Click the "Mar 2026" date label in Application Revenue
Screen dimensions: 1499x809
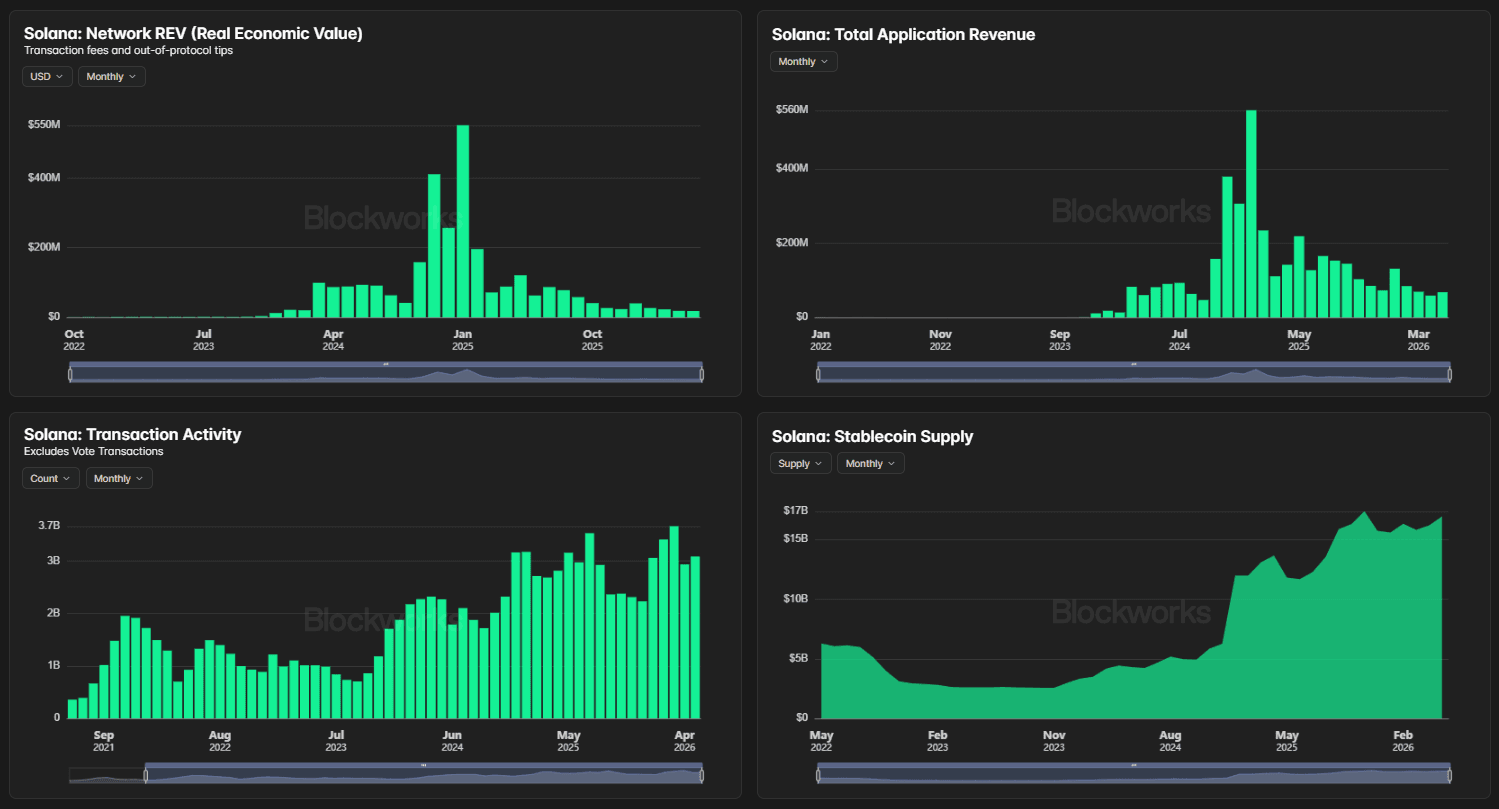(1419, 340)
